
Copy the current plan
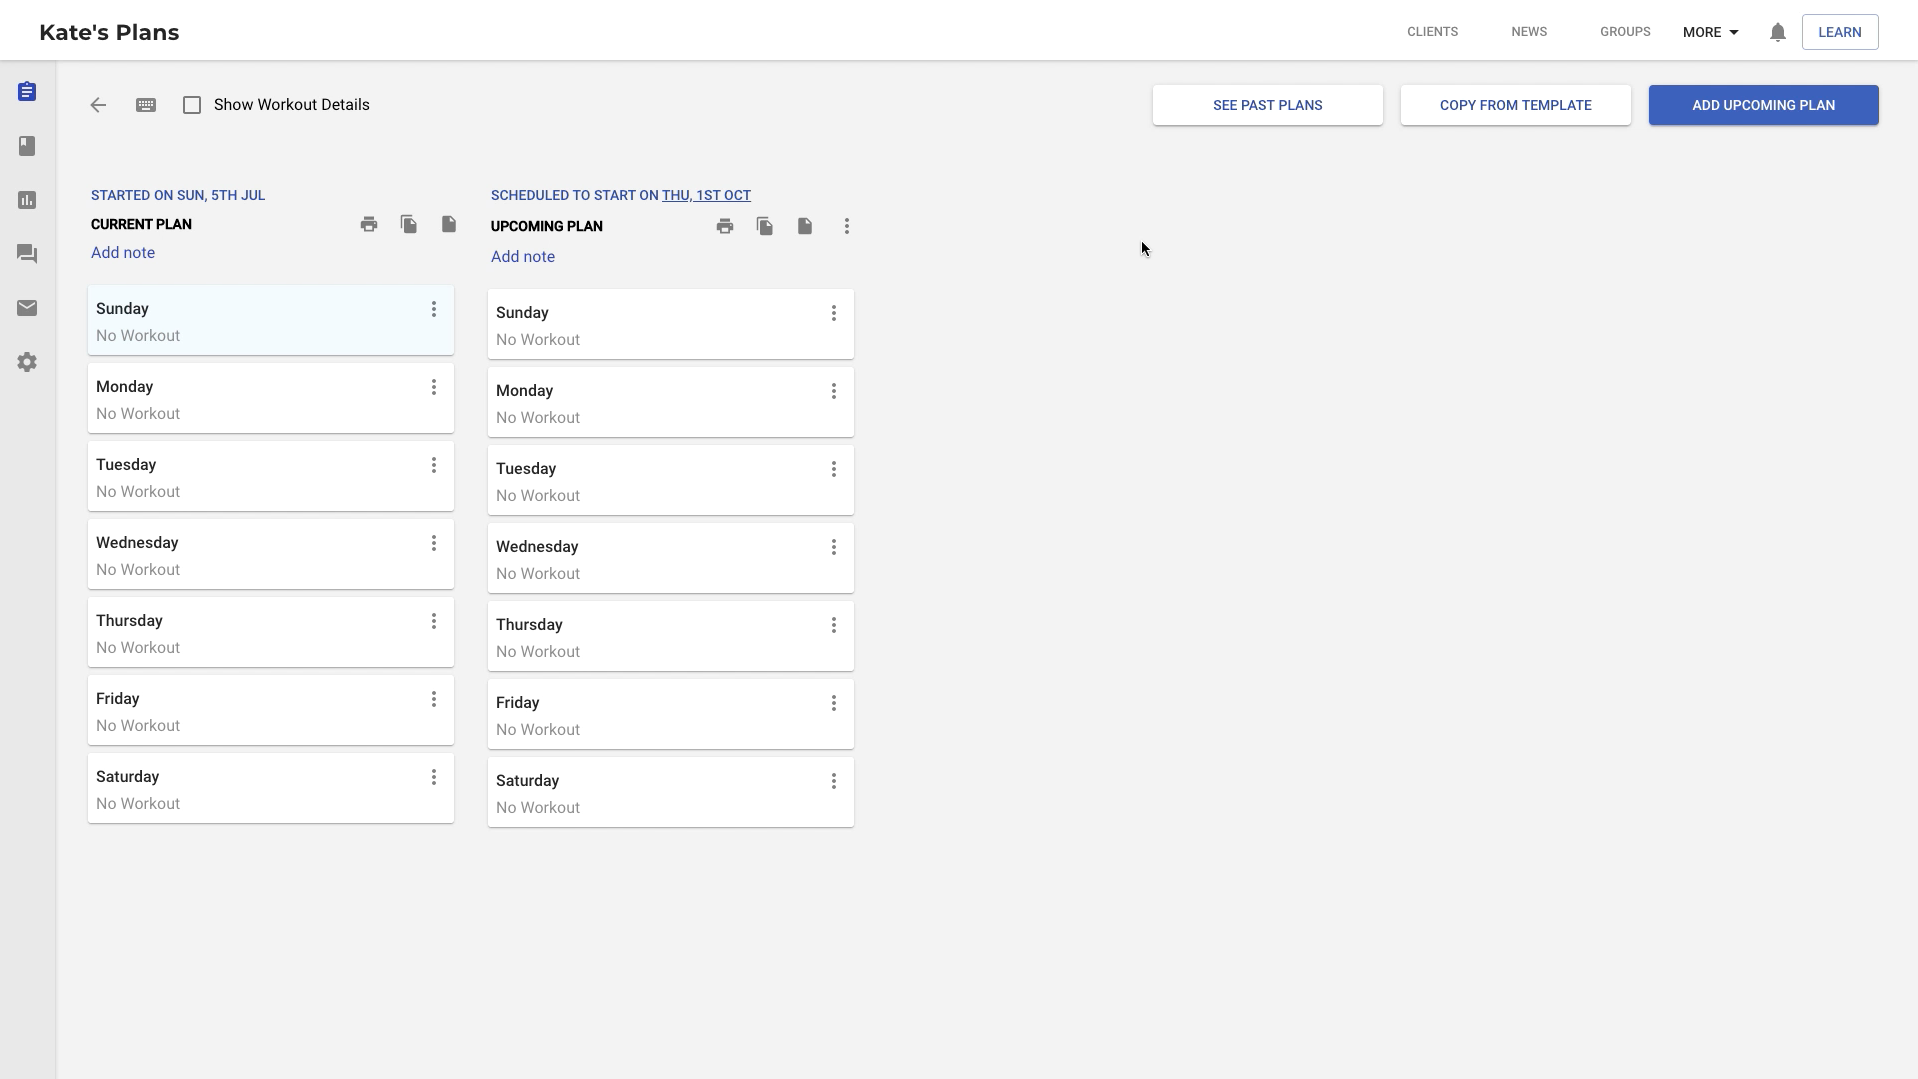tap(409, 224)
